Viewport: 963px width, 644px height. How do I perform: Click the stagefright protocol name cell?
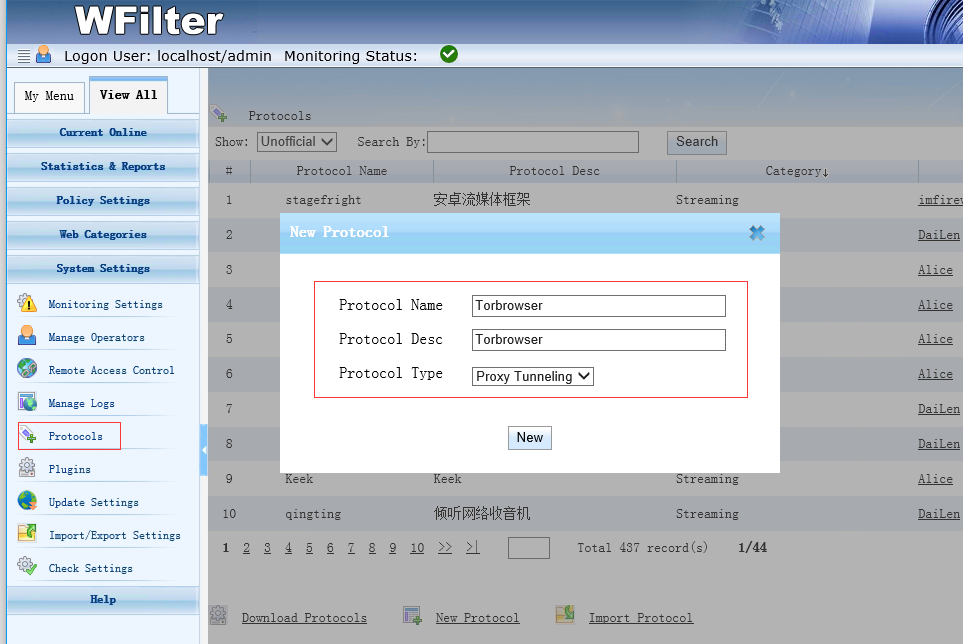click(x=323, y=200)
